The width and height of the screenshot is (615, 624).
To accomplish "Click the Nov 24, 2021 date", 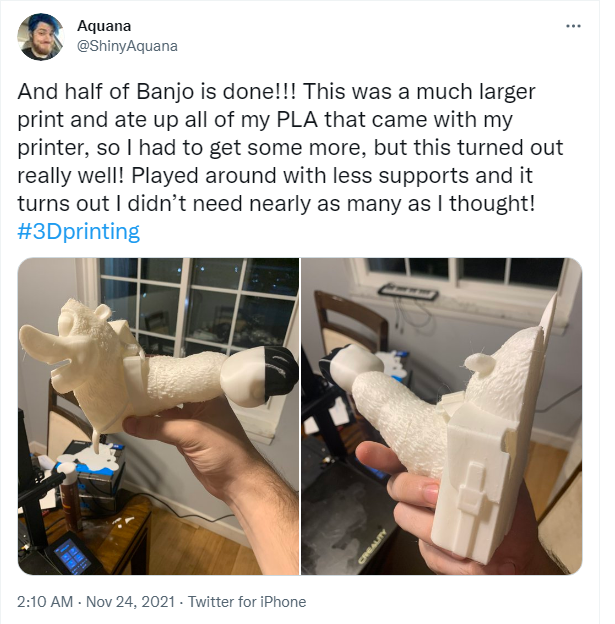I will point(130,602).
